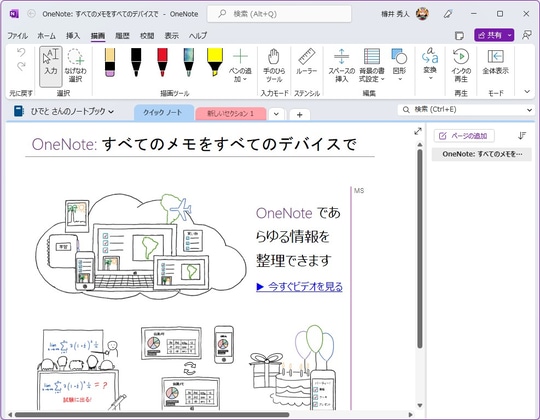Switch to the 挿入 tab

click(x=73, y=35)
